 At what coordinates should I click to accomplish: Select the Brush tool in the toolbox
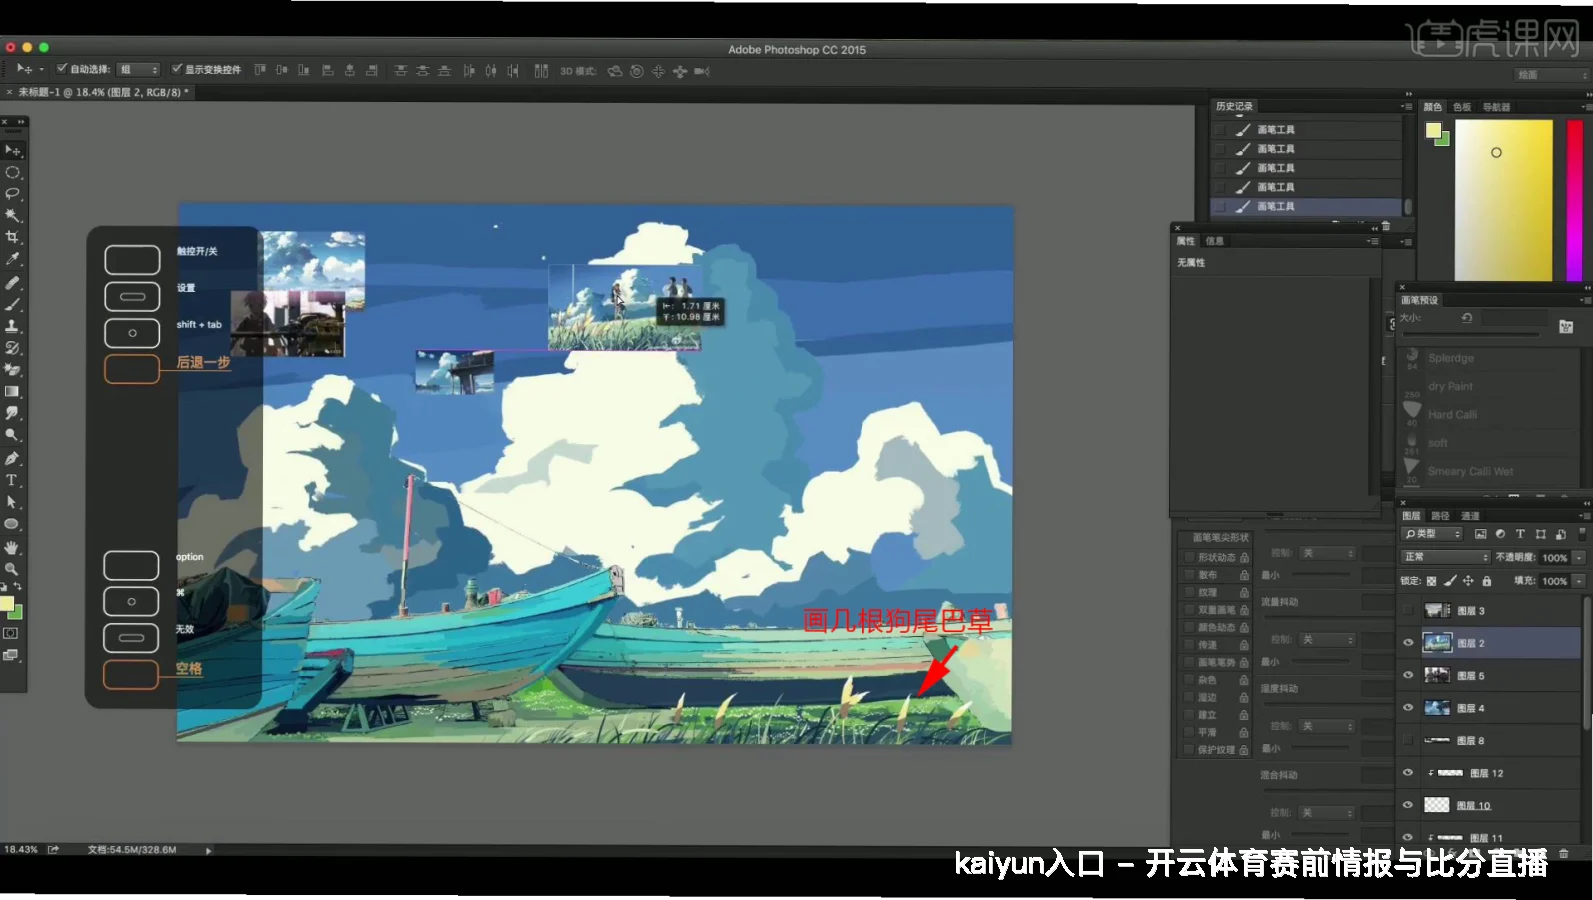pos(13,304)
